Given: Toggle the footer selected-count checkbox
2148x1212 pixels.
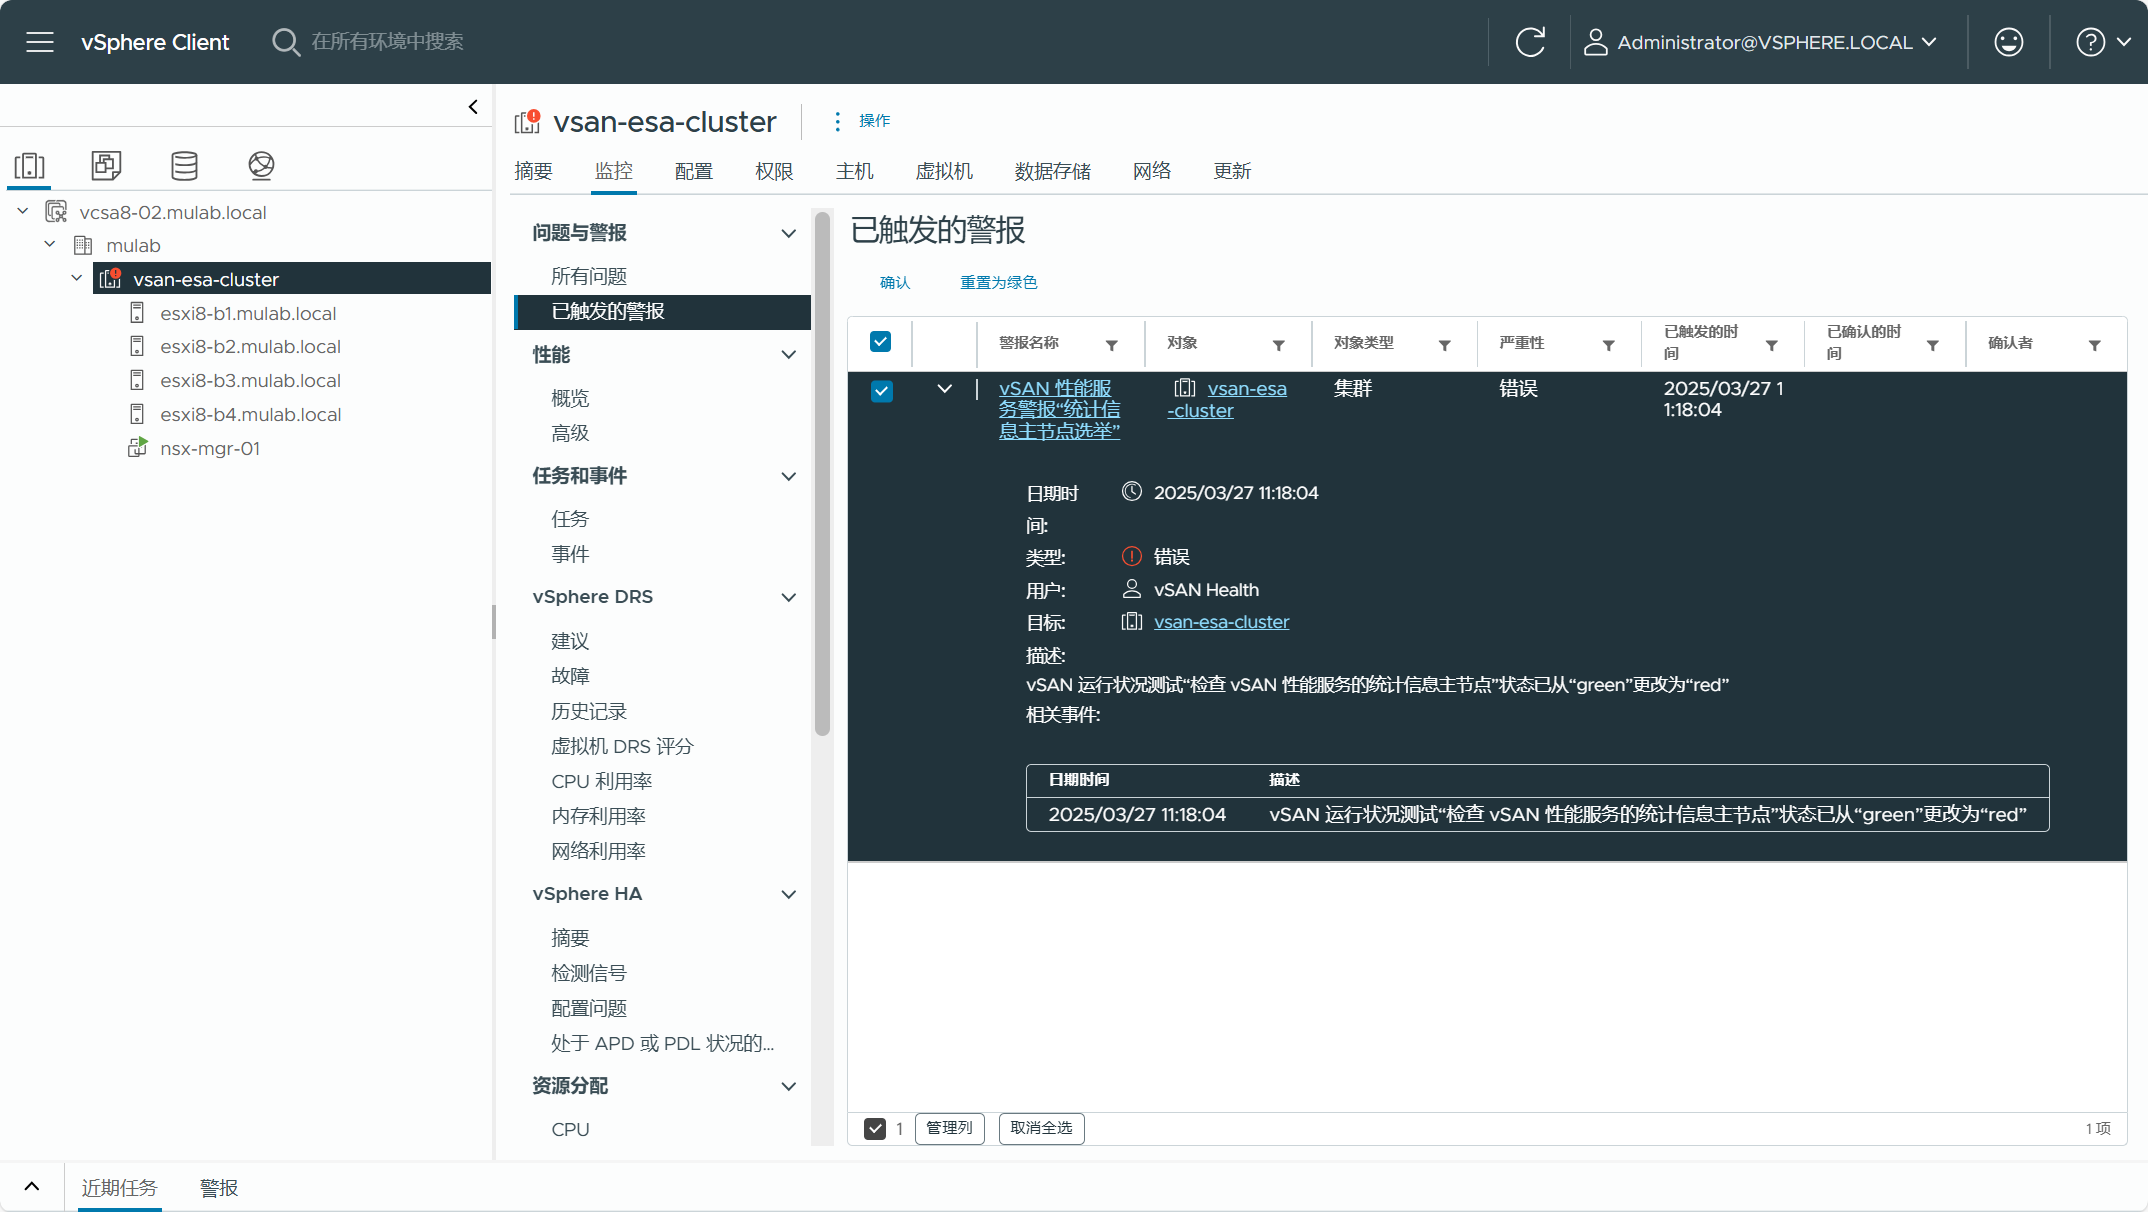Looking at the screenshot, I should [x=875, y=1129].
